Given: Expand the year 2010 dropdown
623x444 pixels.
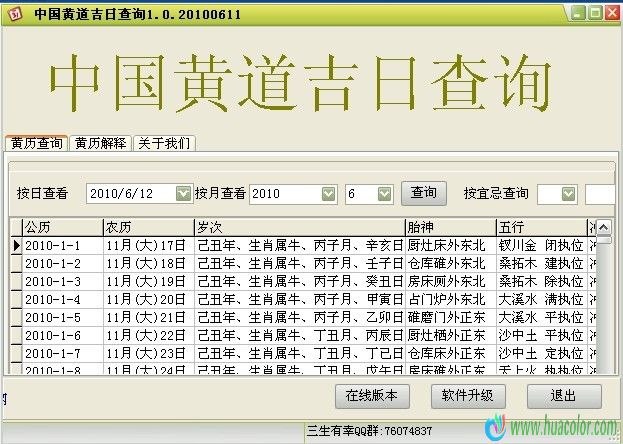Looking at the screenshot, I should (328, 194).
